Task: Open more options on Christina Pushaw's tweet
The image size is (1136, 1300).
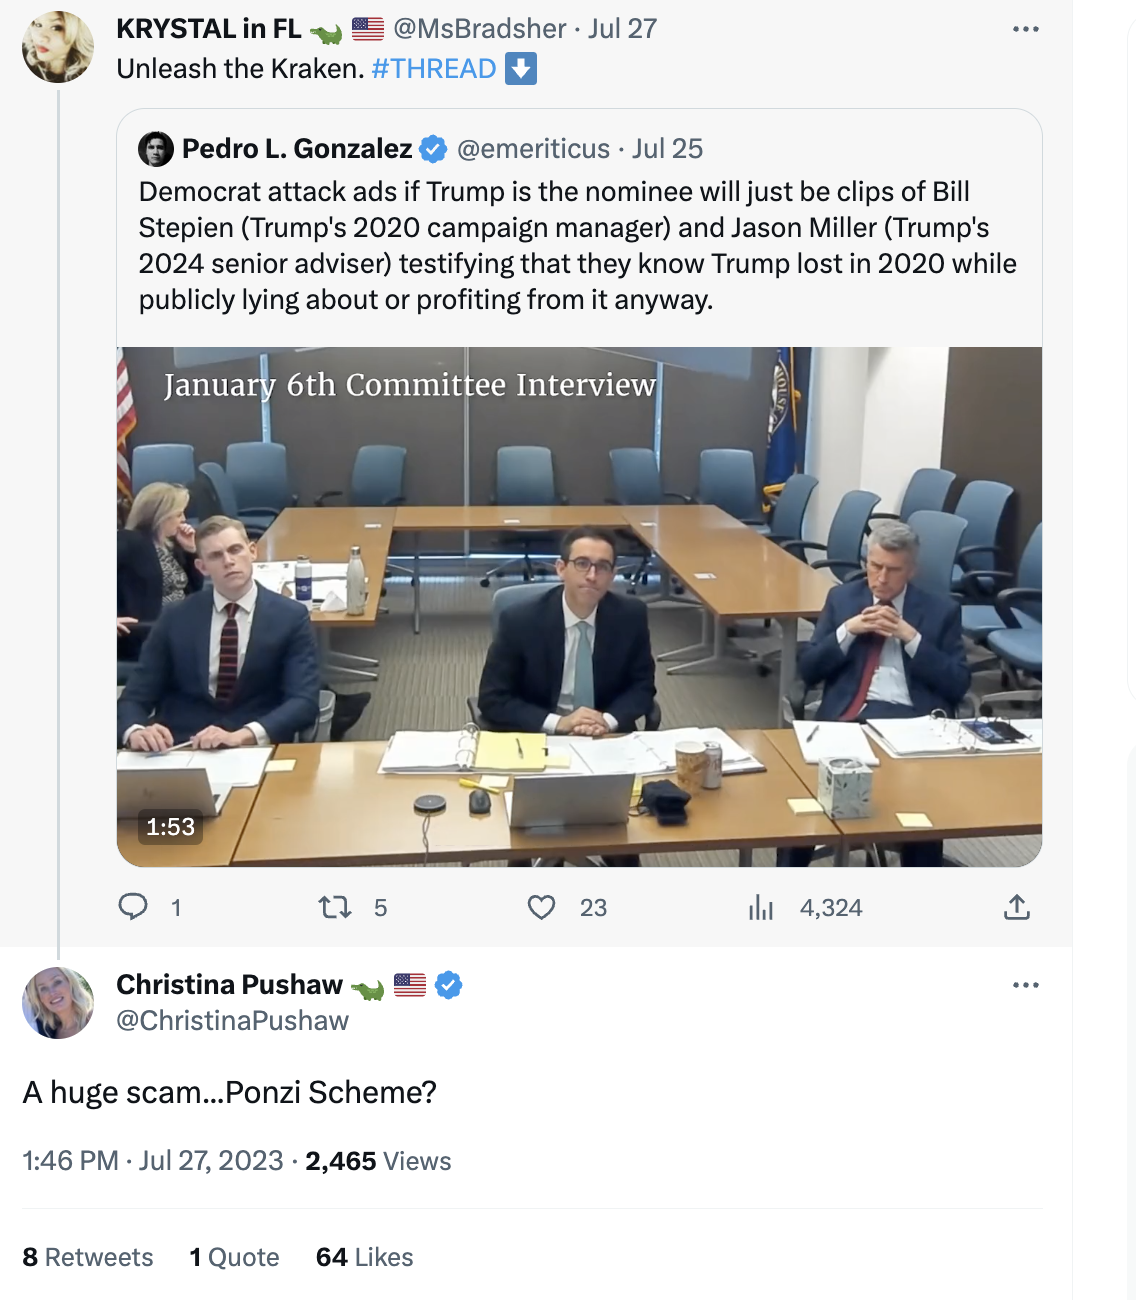Action: coord(1025,985)
